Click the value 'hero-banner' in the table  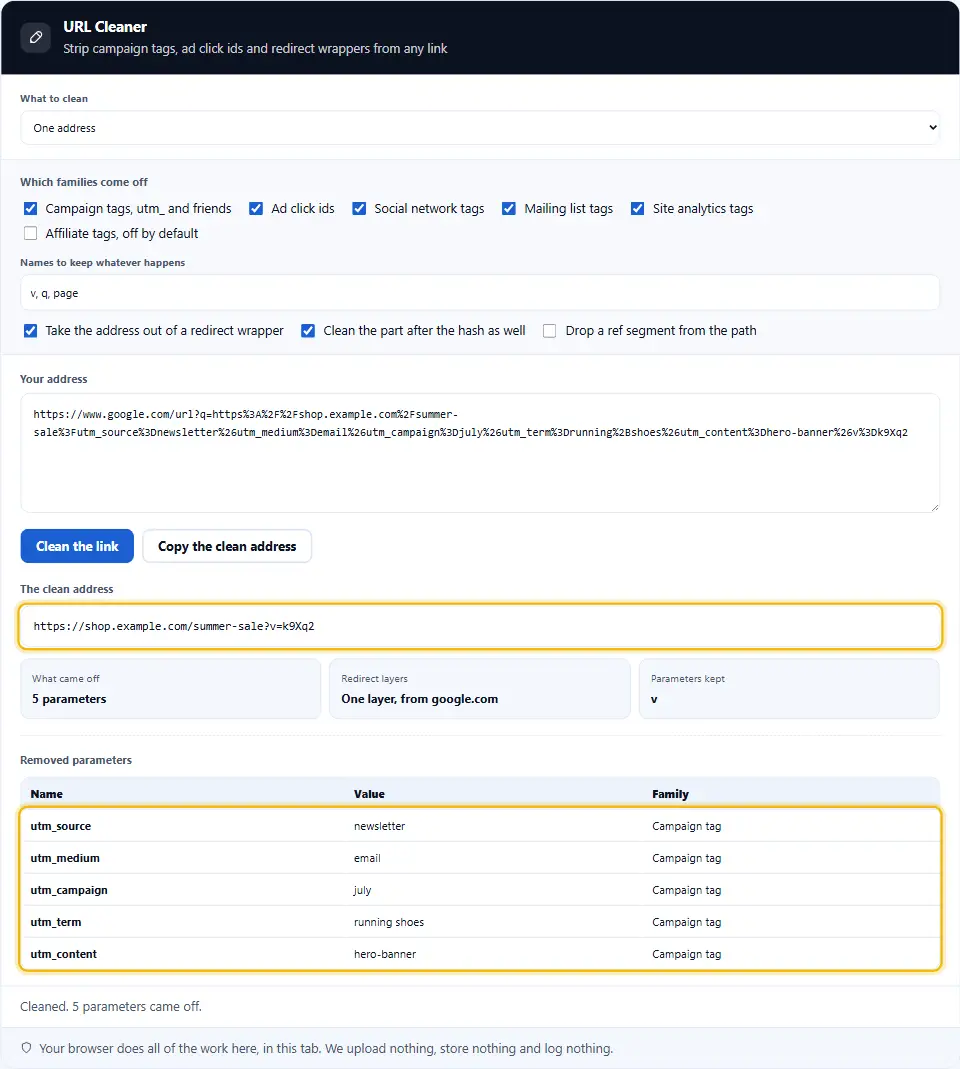(385, 954)
